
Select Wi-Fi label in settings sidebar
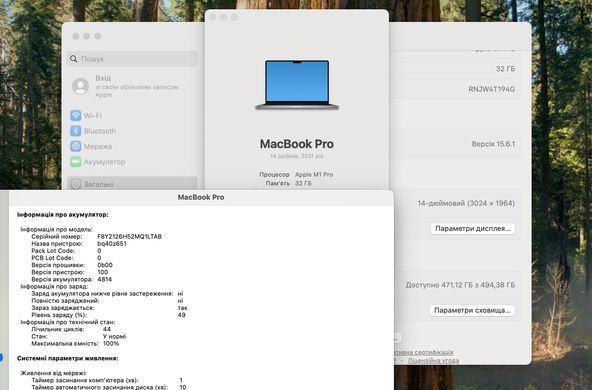click(93, 116)
